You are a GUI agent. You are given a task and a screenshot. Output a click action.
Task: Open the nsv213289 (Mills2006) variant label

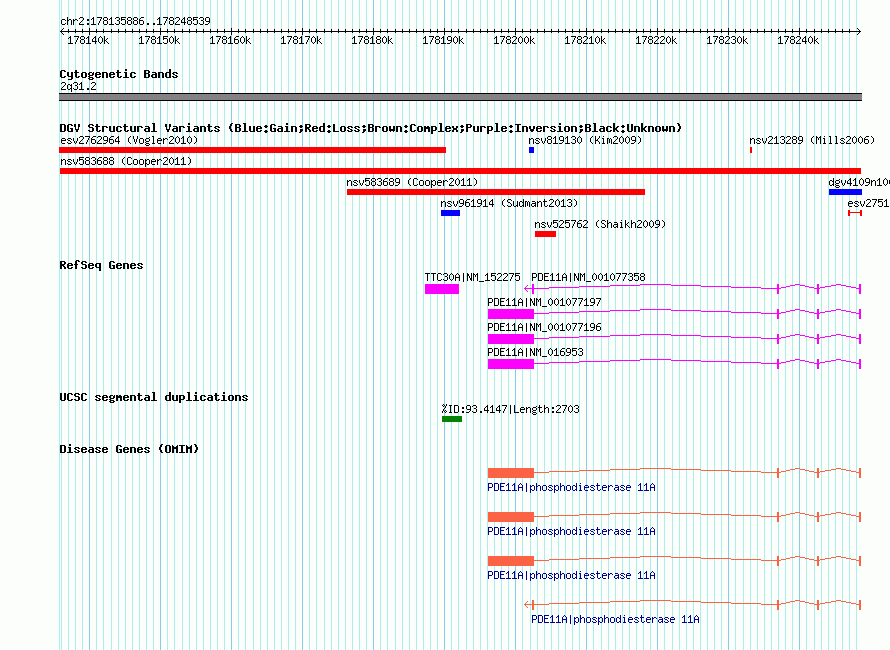click(x=812, y=140)
